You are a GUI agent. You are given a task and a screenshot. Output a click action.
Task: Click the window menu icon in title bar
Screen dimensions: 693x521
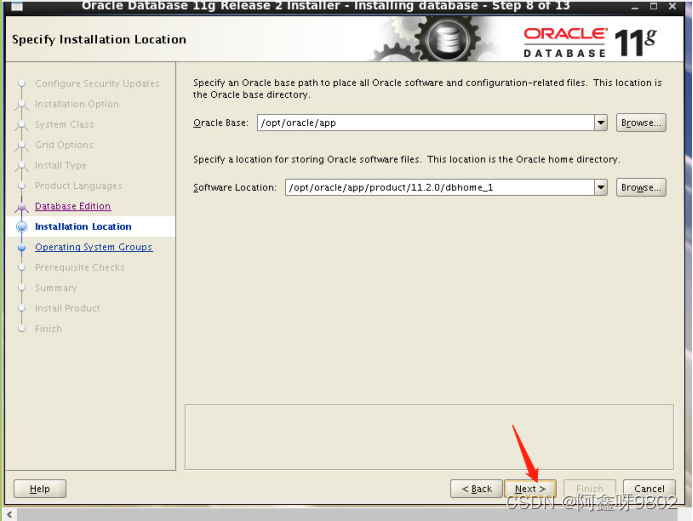(x=17, y=6)
